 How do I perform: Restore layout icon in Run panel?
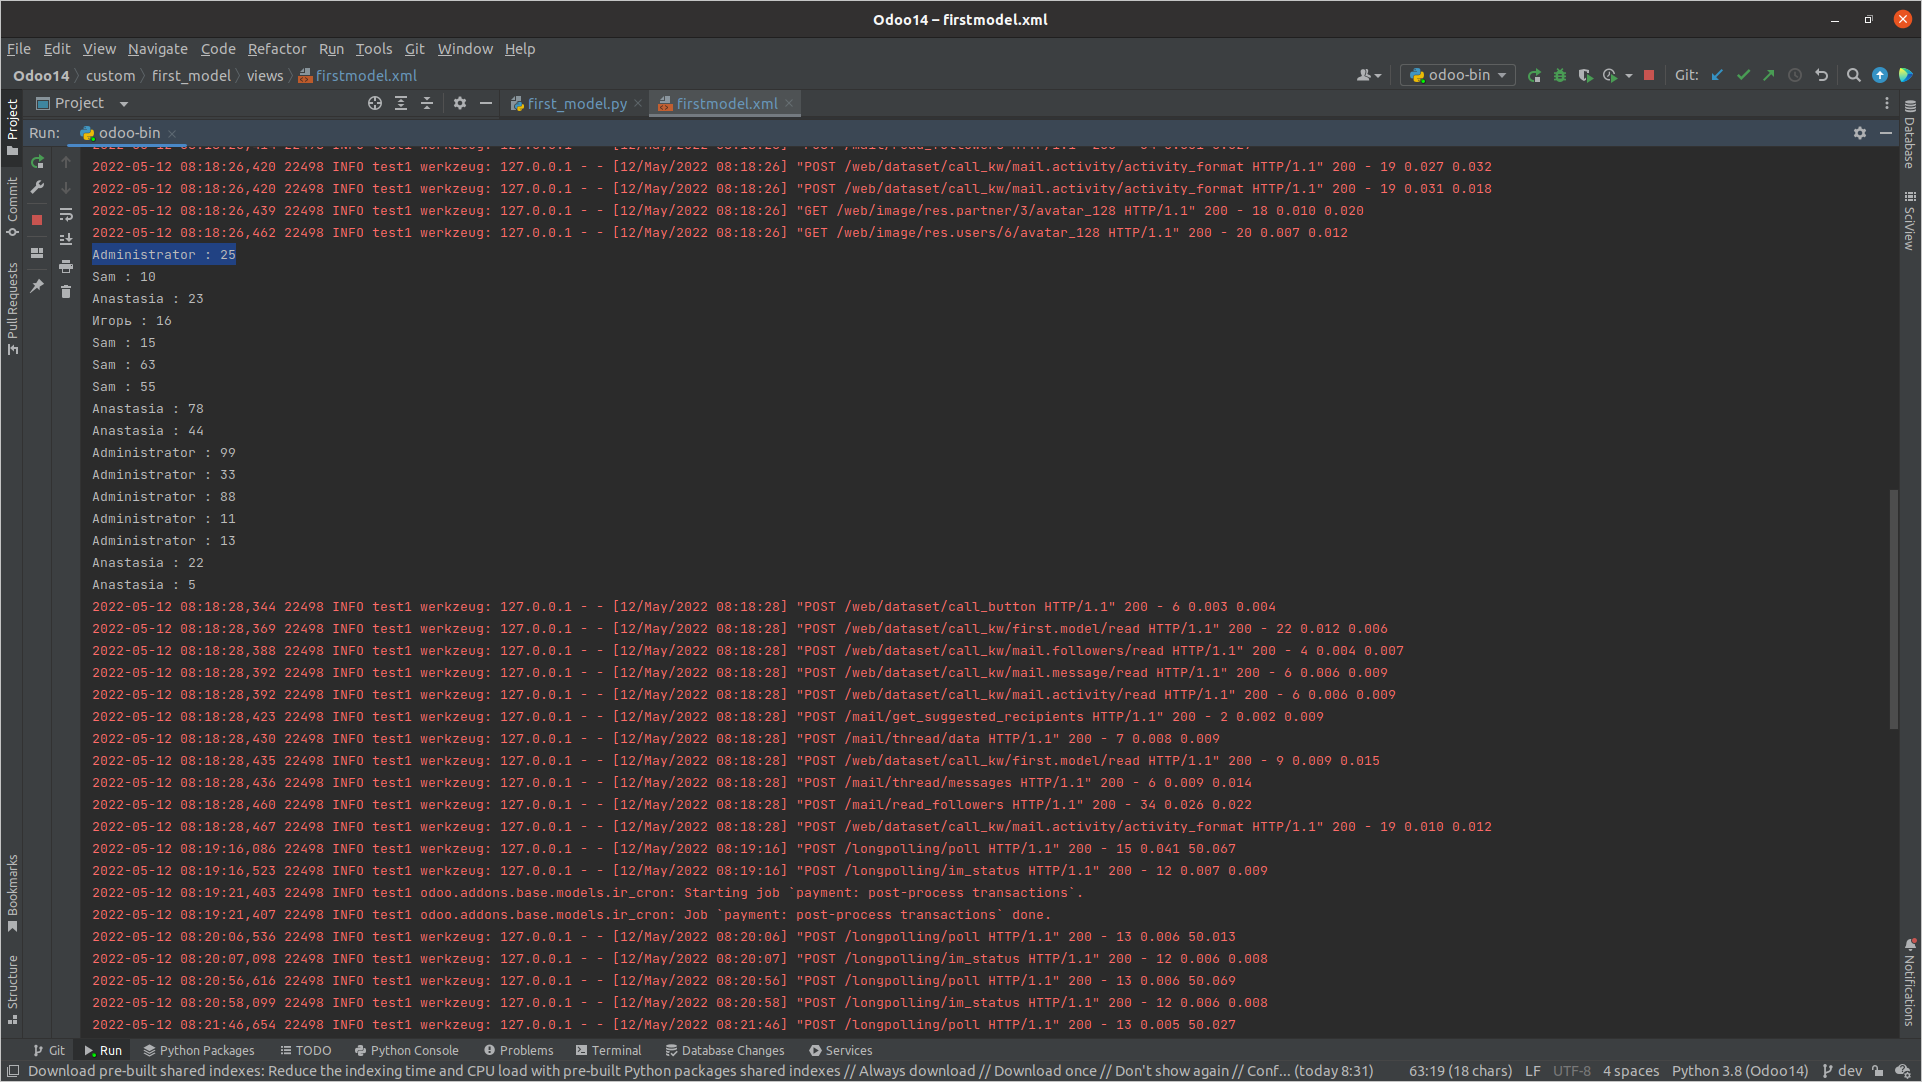point(38,253)
